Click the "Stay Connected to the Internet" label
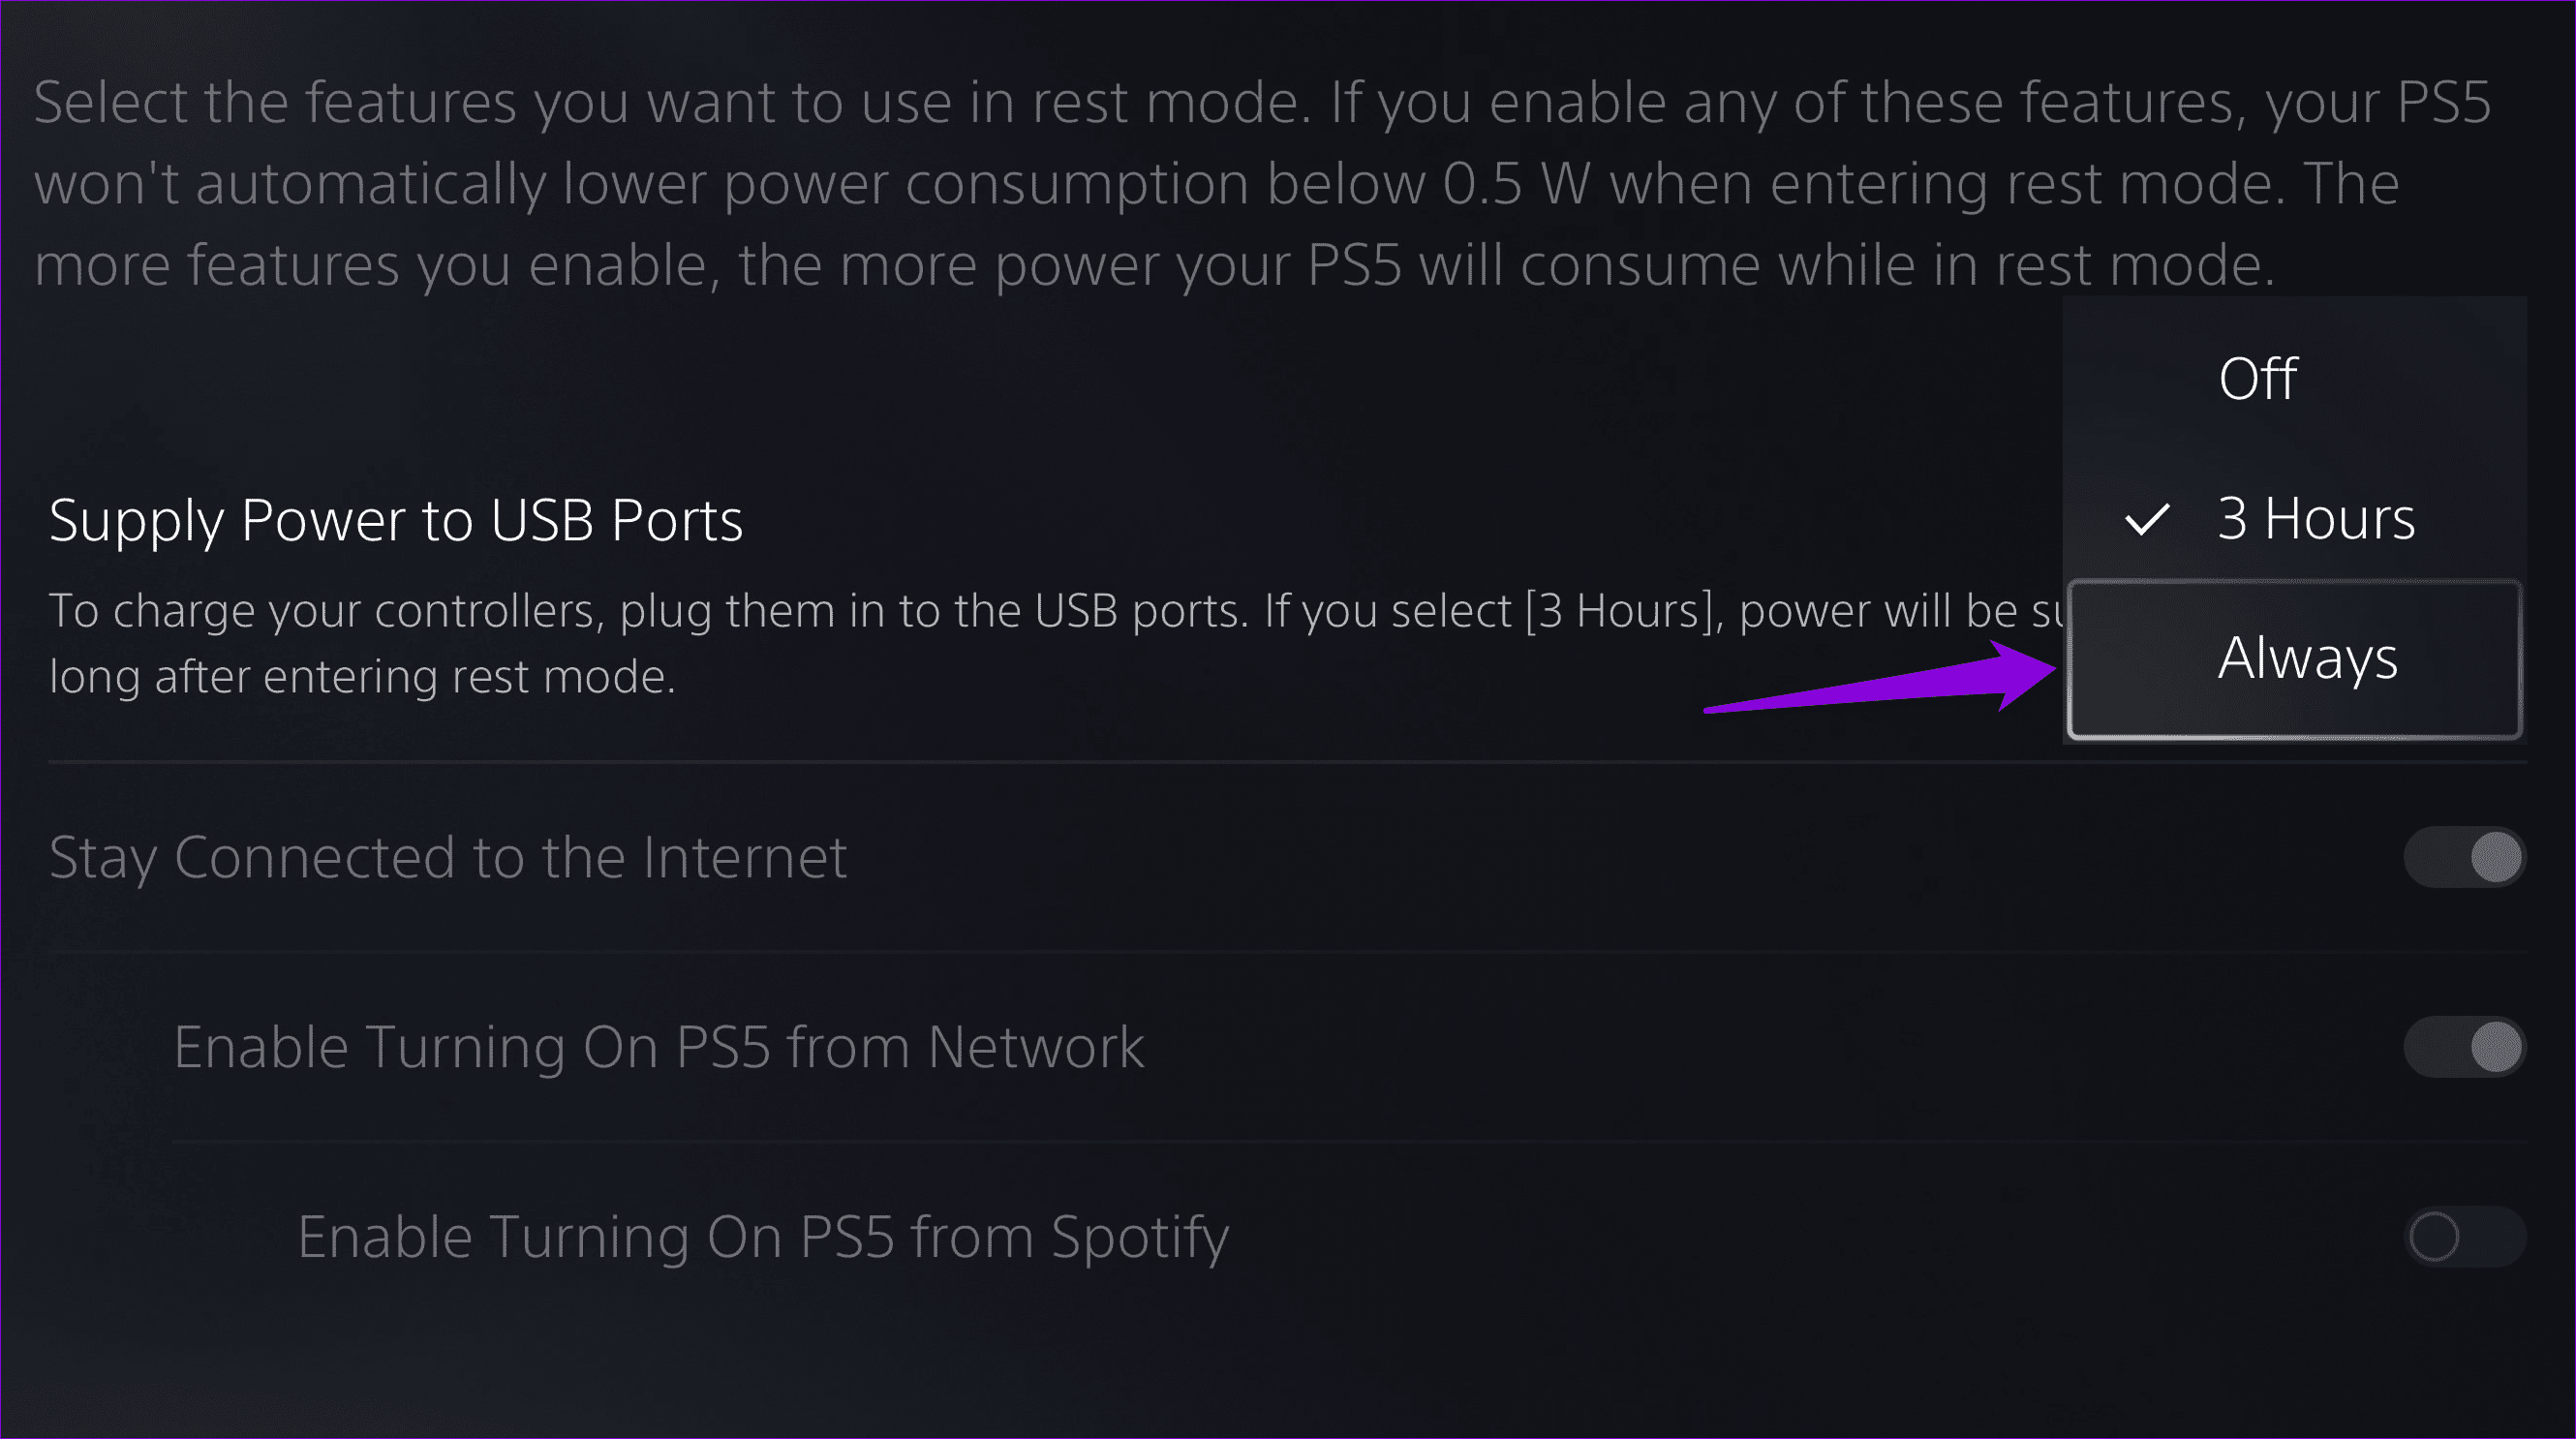Viewport: 2576px width, 1439px height. tap(447, 856)
